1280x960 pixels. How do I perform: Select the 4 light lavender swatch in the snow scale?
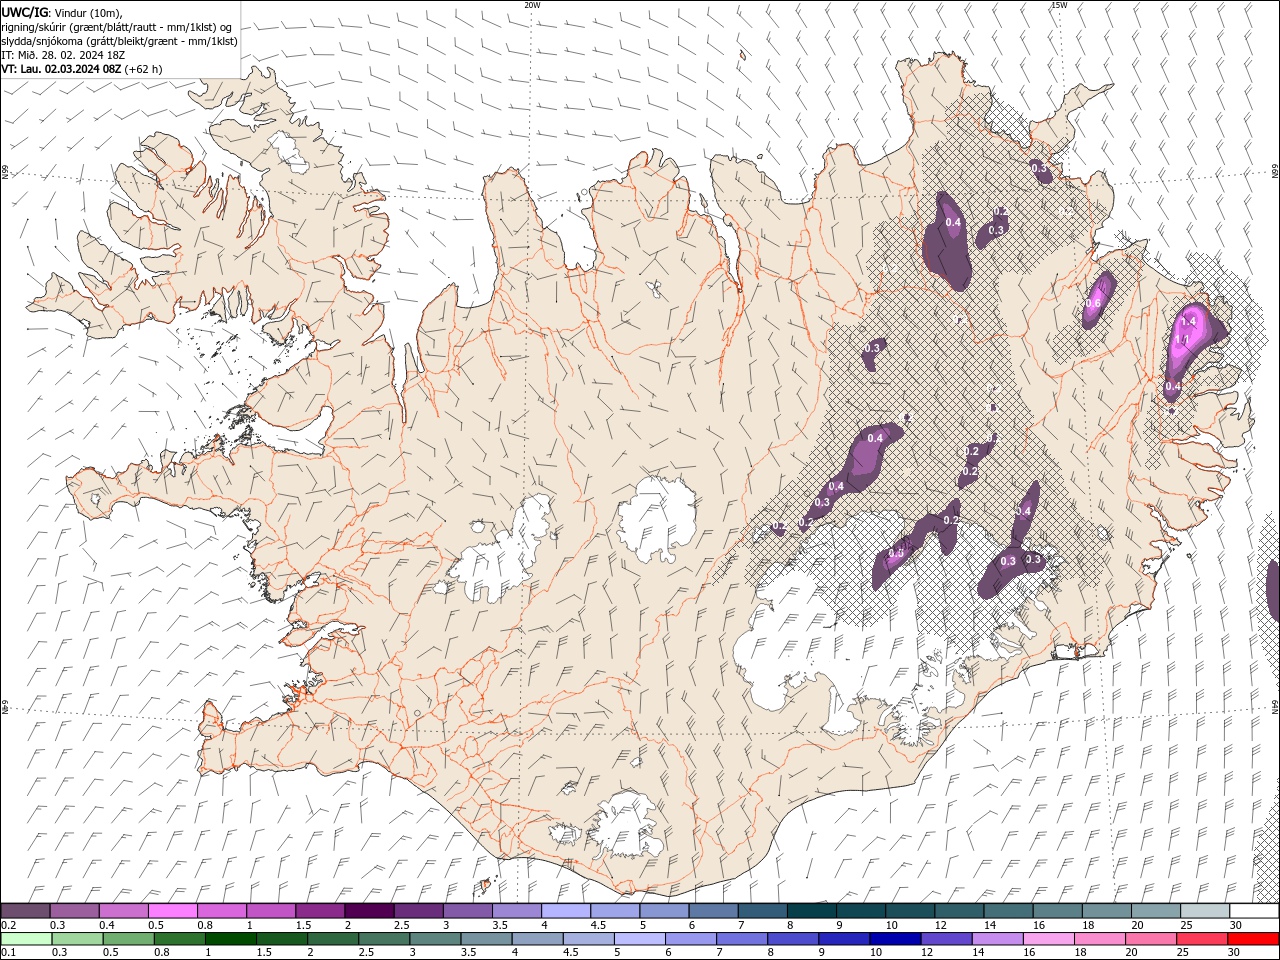[565, 911]
